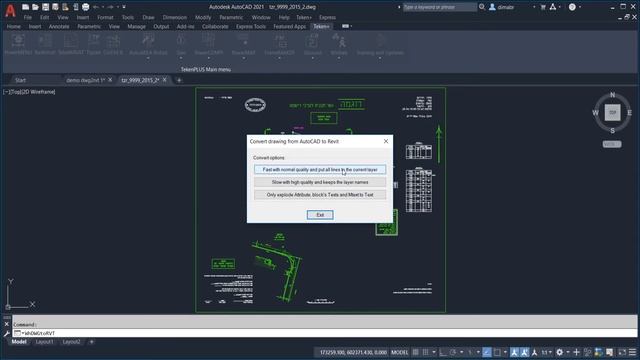Click the command line input field
Viewport: 640px width, 360px height.
(324, 333)
